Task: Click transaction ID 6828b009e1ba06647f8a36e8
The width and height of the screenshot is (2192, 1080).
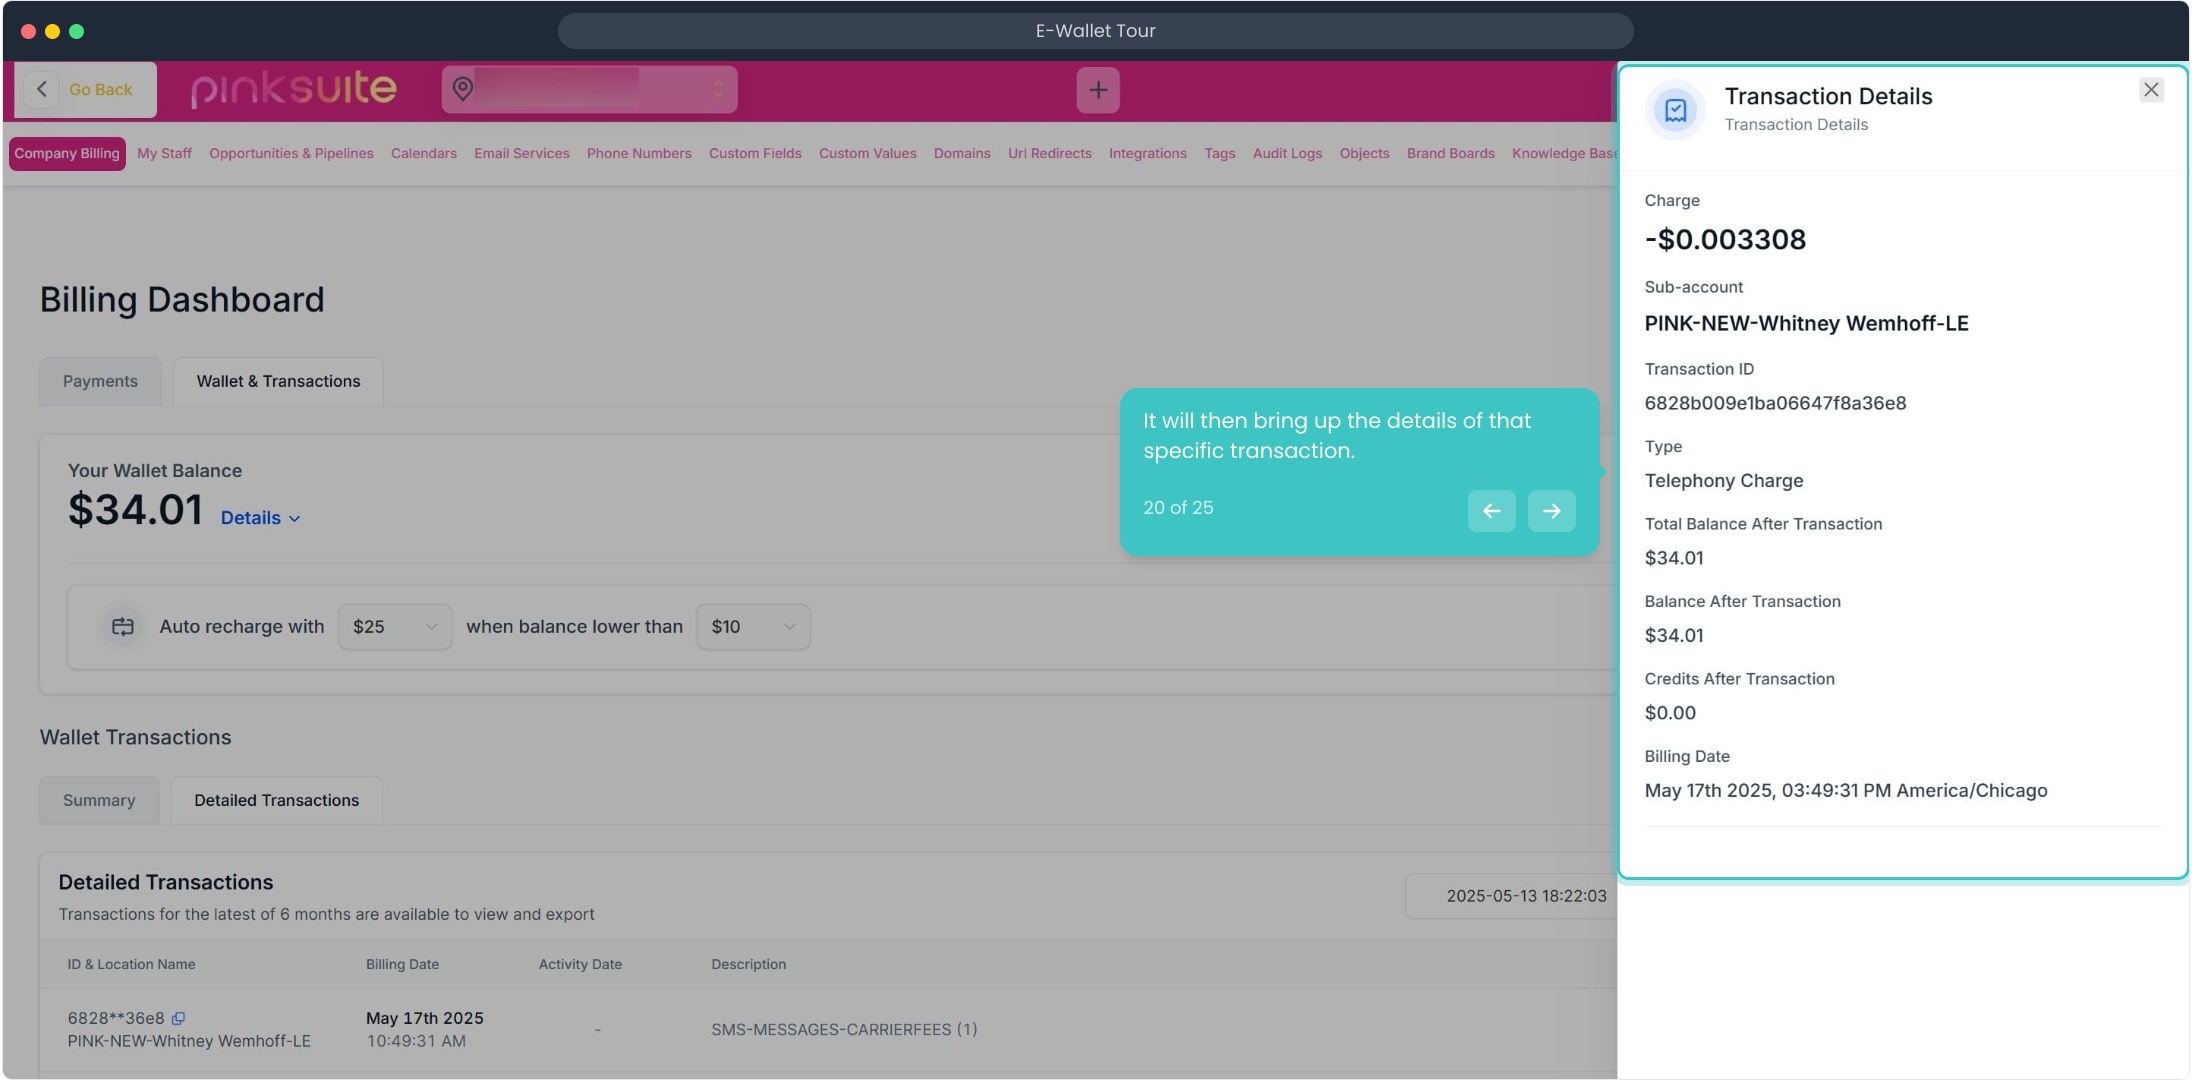Action: tap(1775, 403)
